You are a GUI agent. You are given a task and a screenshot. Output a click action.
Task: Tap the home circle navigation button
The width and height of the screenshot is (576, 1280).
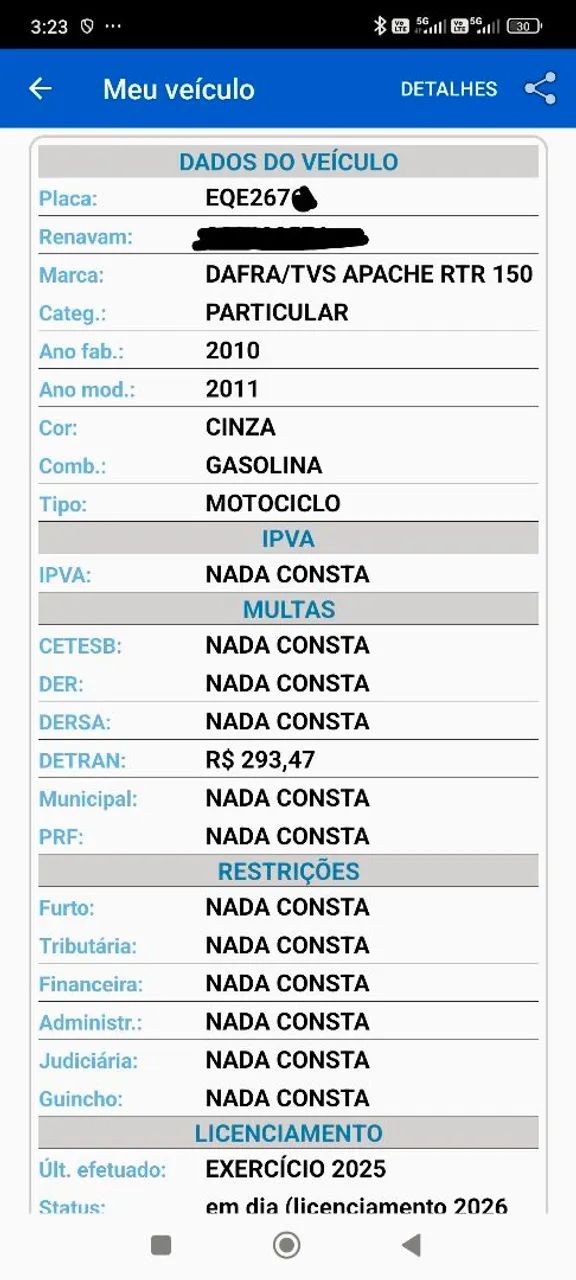pyautogui.click(x=286, y=1246)
